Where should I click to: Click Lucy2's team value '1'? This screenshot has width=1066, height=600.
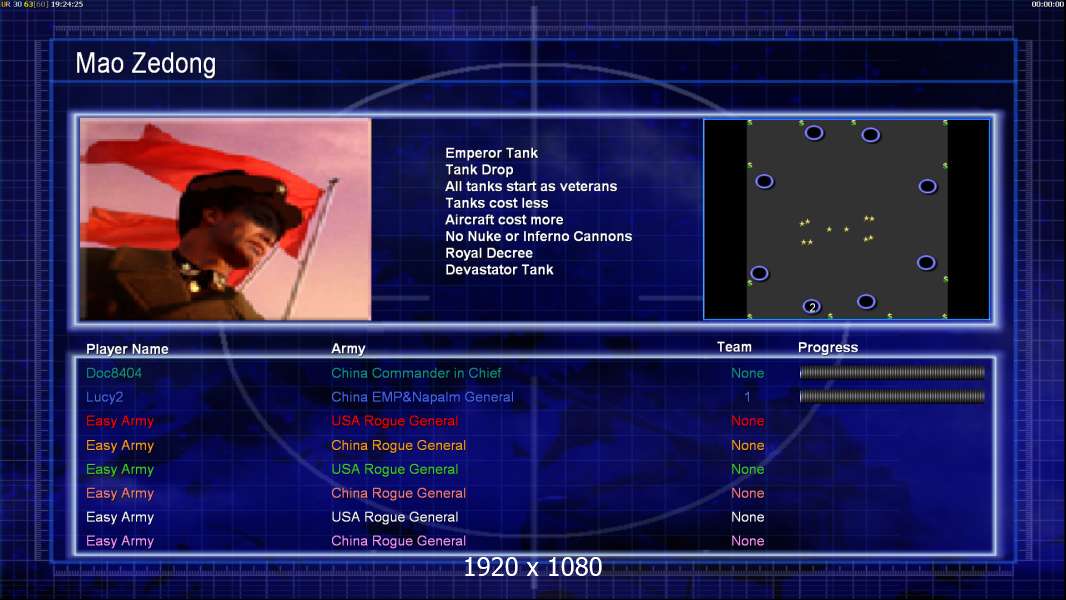click(x=747, y=397)
